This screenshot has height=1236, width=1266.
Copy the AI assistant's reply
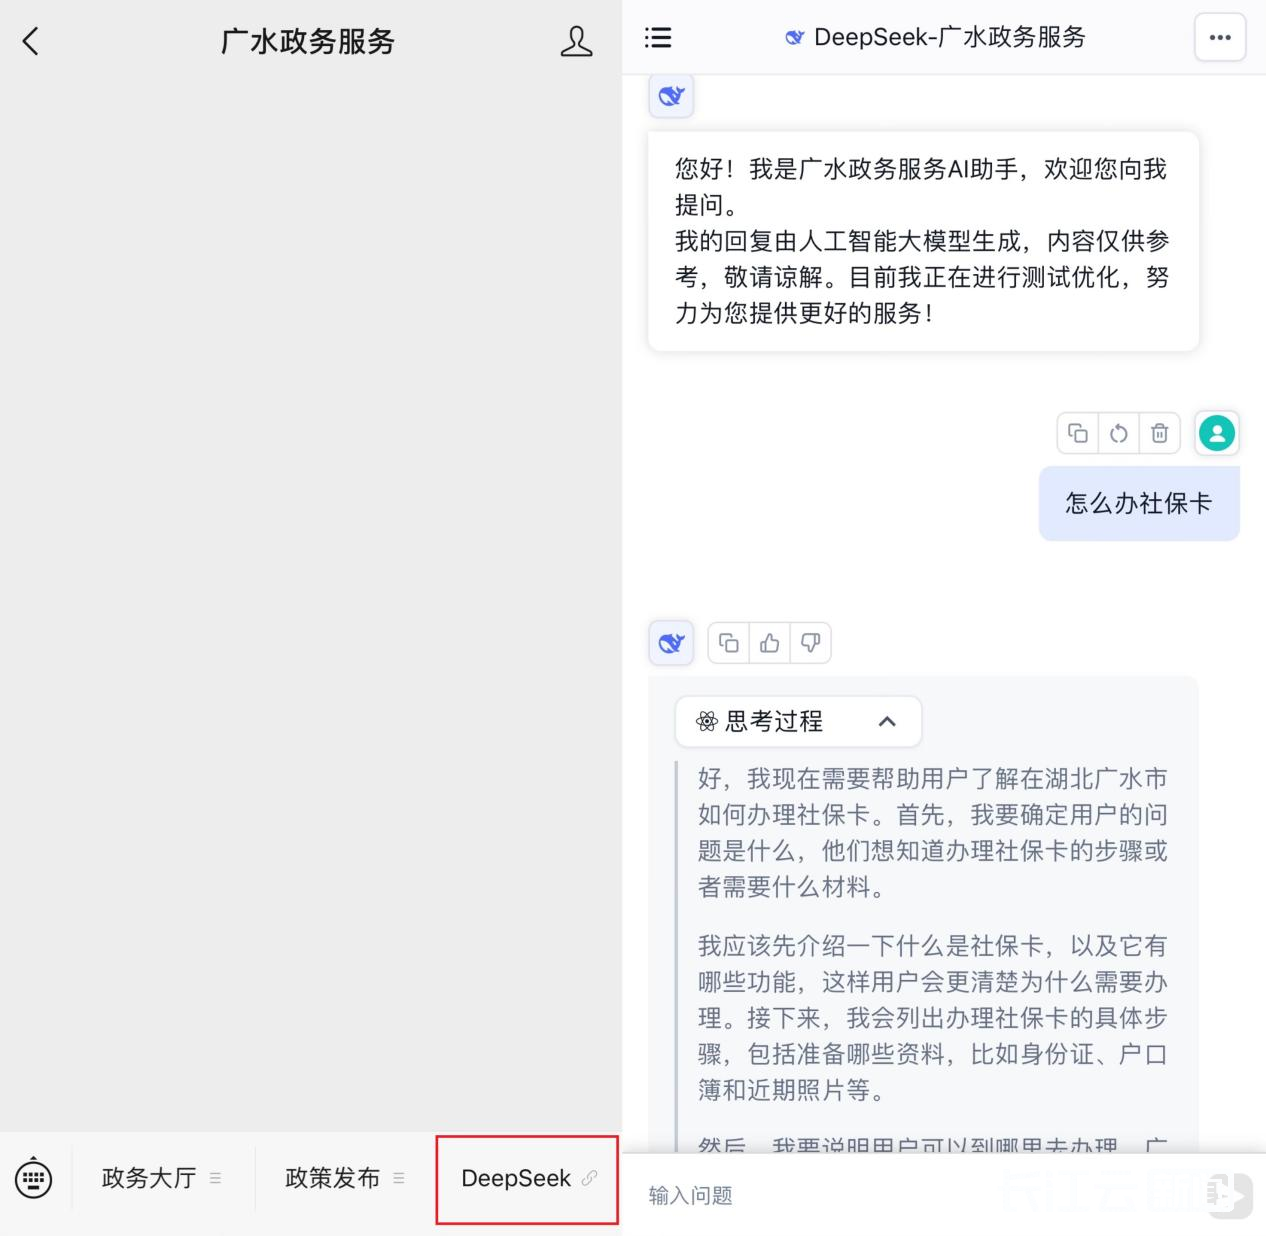[729, 643]
